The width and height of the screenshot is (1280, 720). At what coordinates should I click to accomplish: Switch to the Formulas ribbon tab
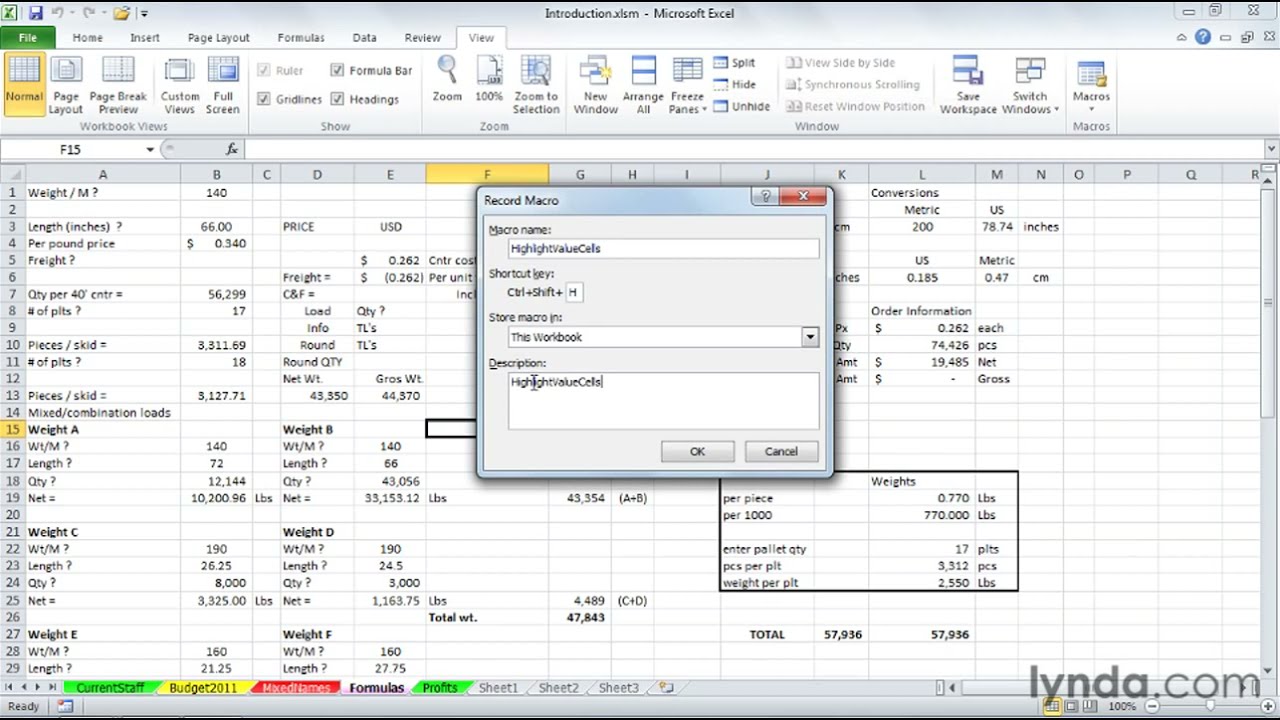pos(300,37)
